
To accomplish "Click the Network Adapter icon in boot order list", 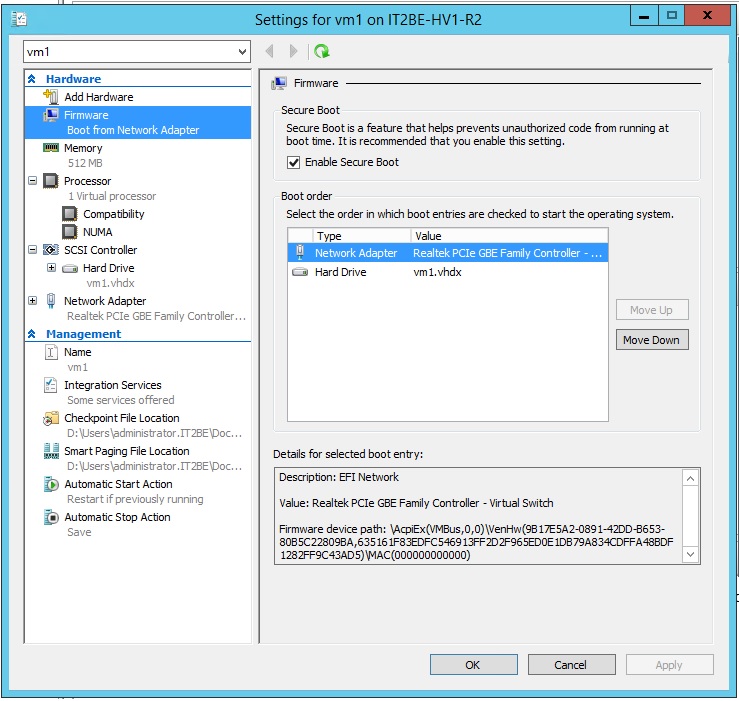I will pos(300,252).
